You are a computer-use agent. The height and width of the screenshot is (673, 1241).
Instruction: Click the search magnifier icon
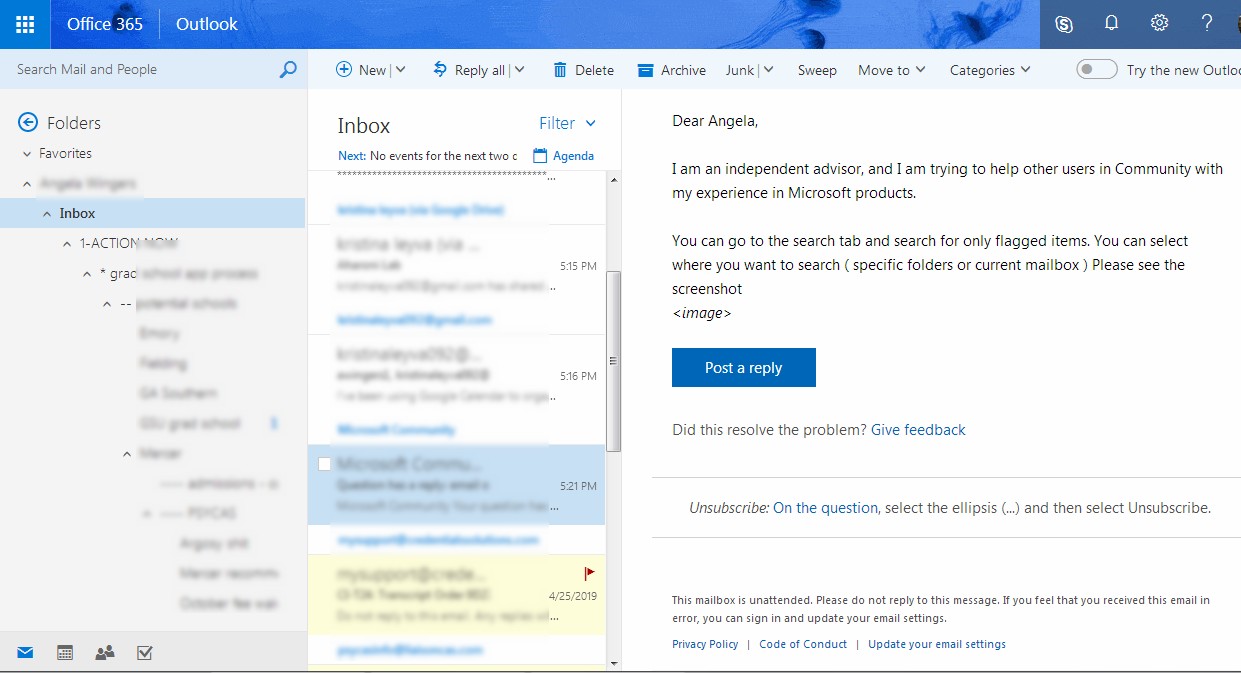tap(288, 69)
